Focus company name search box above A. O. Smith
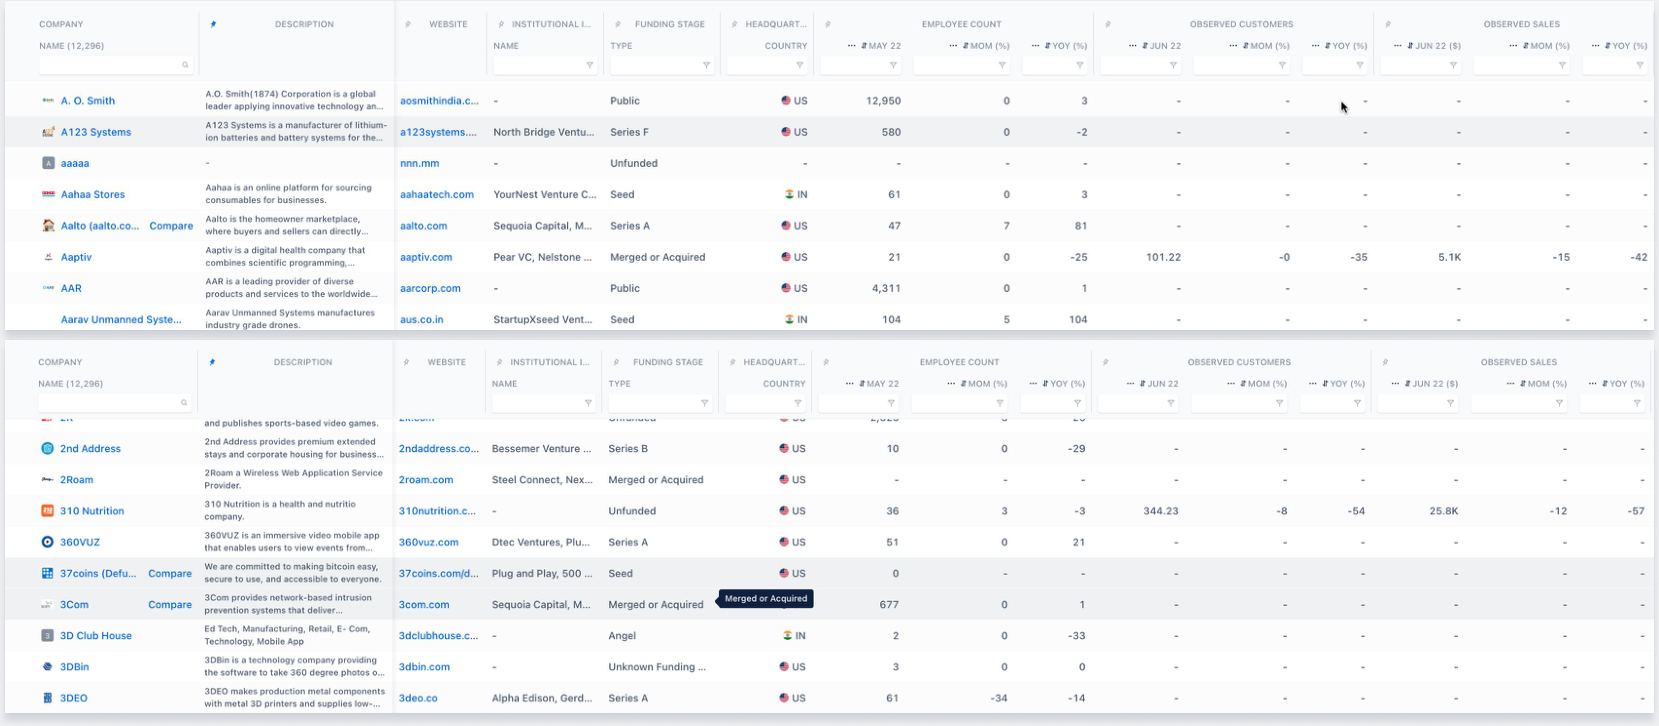This screenshot has width=1659, height=726. (x=115, y=65)
